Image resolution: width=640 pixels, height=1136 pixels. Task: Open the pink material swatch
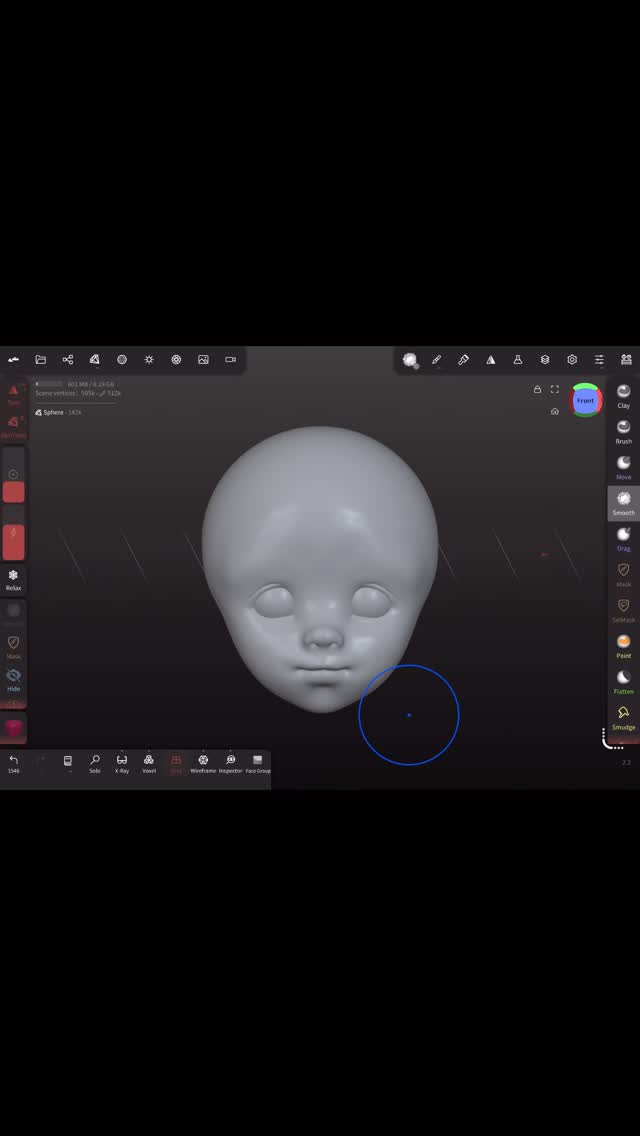(14, 728)
